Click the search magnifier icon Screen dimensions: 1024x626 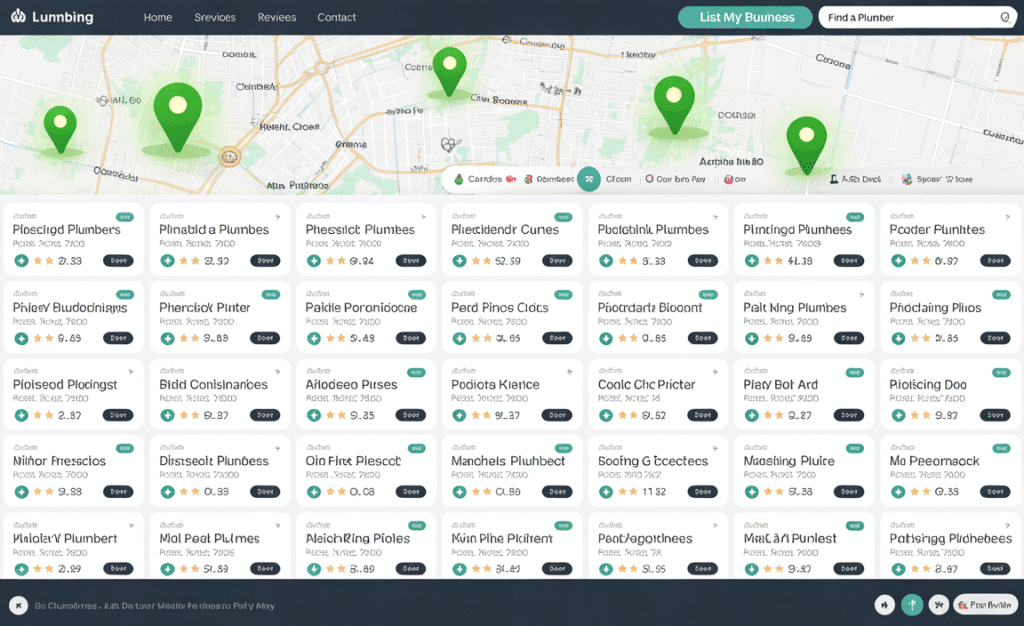point(1004,17)
